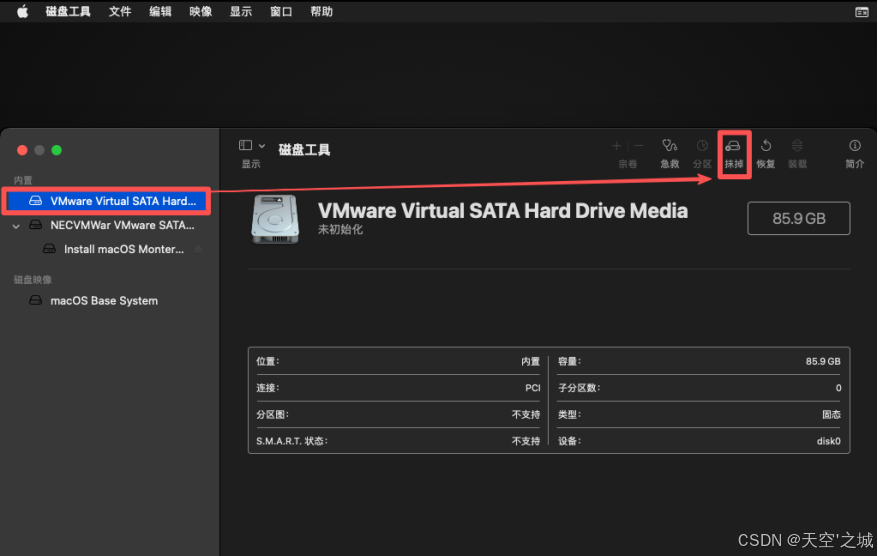The width and height of the screenshot is (878, 556).
Task: Click the sidebar view icon in toolbar
Action: (x=245, y=146)
